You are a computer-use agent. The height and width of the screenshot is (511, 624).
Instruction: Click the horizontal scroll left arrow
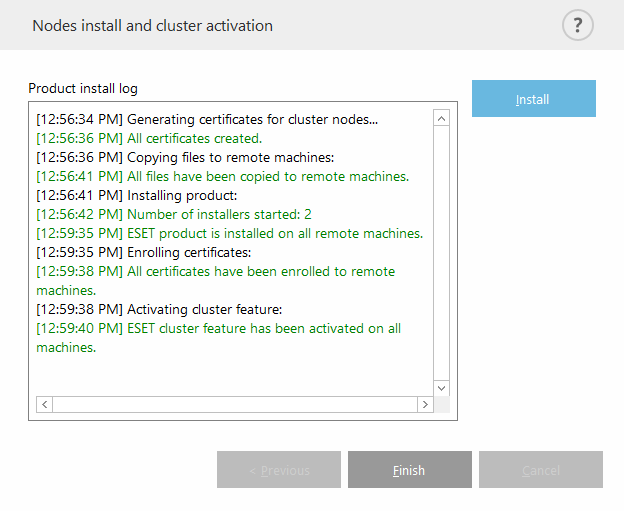44,404
